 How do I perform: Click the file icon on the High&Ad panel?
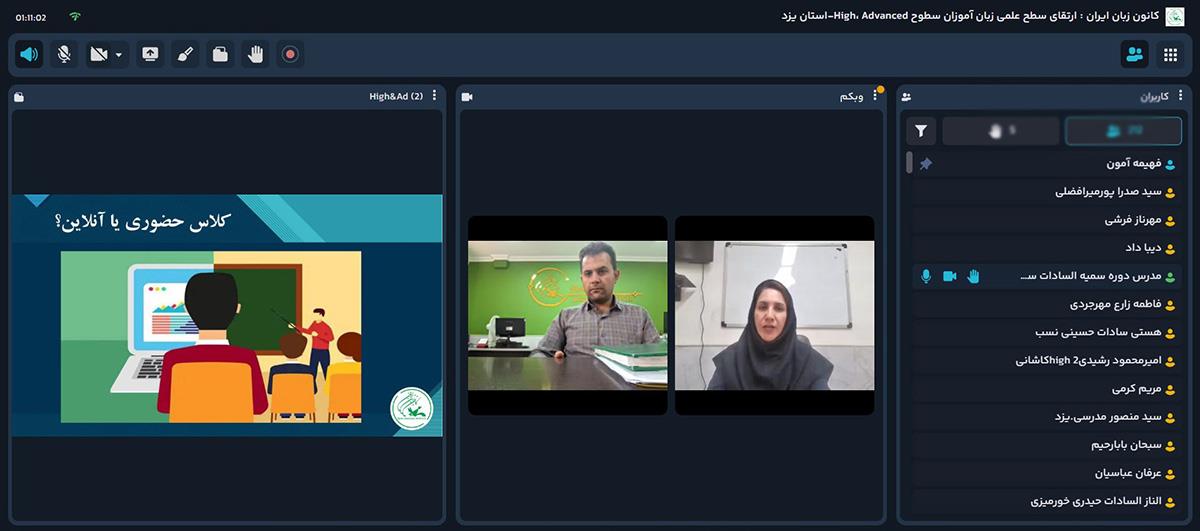[19, 97]
